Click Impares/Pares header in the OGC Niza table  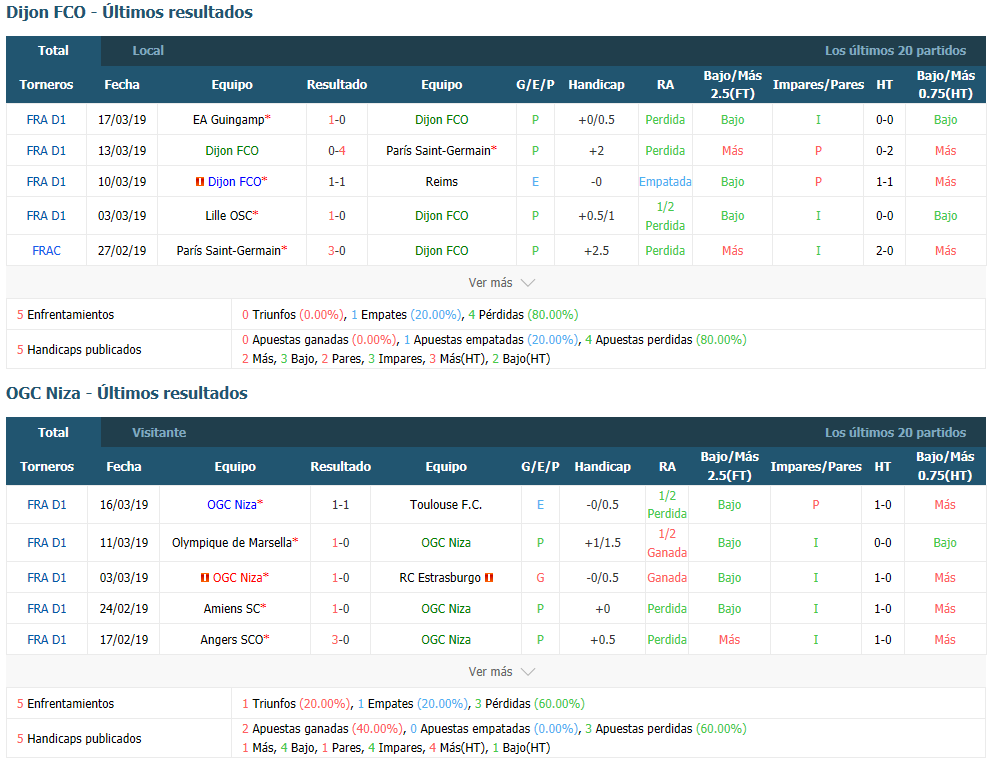pyautogui.click(x=816, y=467)
